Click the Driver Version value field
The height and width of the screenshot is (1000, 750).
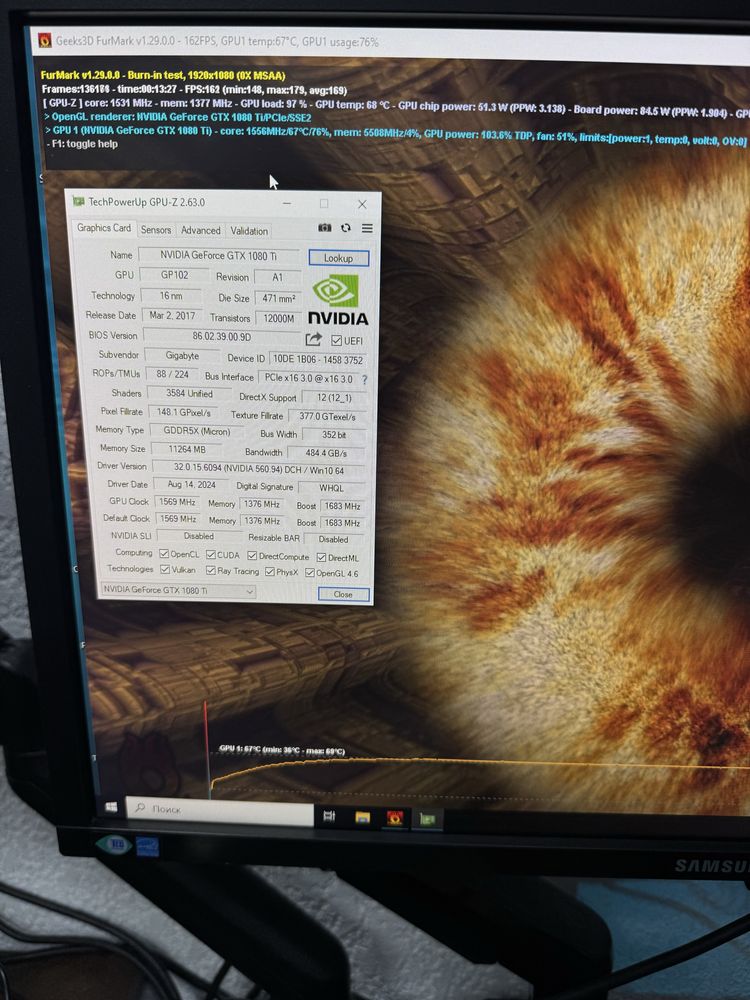coord(258,469)
